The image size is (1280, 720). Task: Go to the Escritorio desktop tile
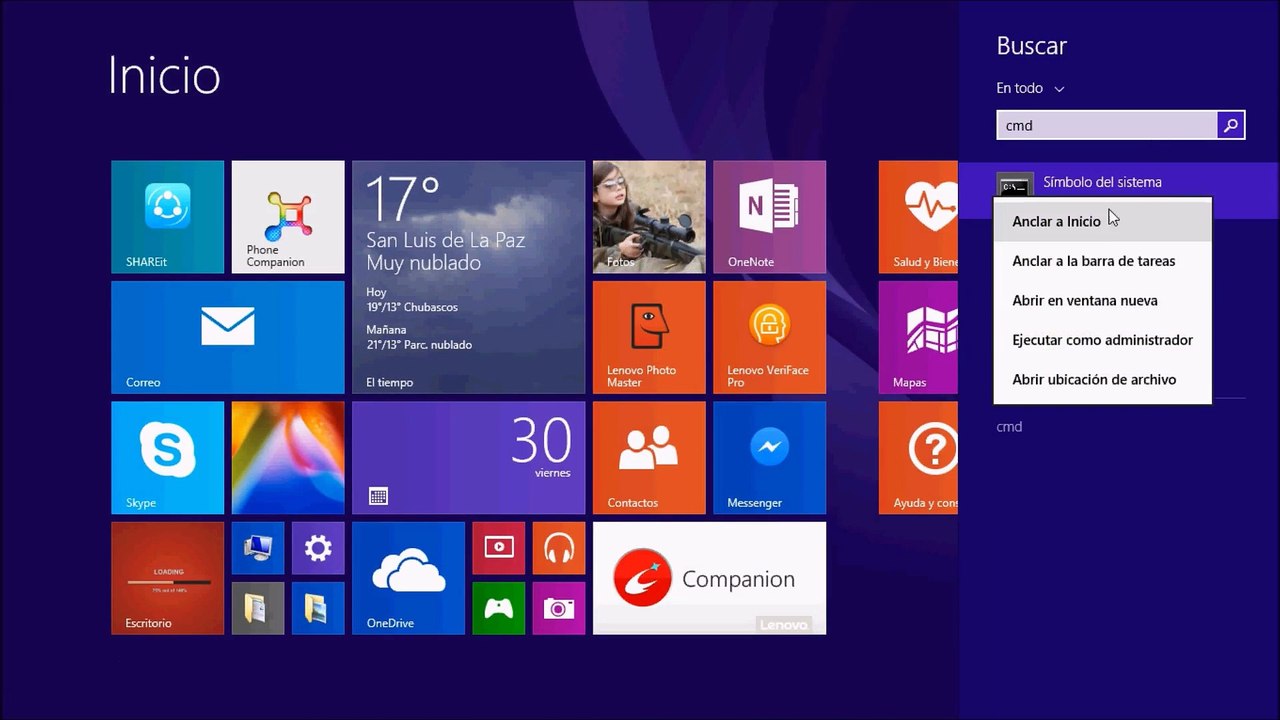pyautogui.click(x=167, y=578)
